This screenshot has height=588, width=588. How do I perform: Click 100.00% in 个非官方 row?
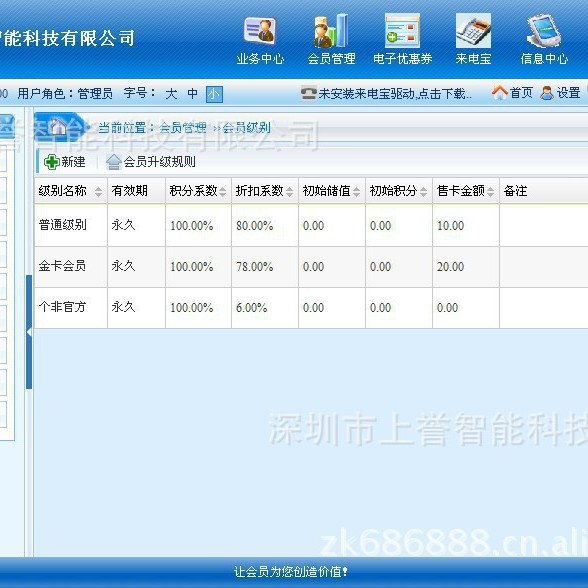[192, 308]
